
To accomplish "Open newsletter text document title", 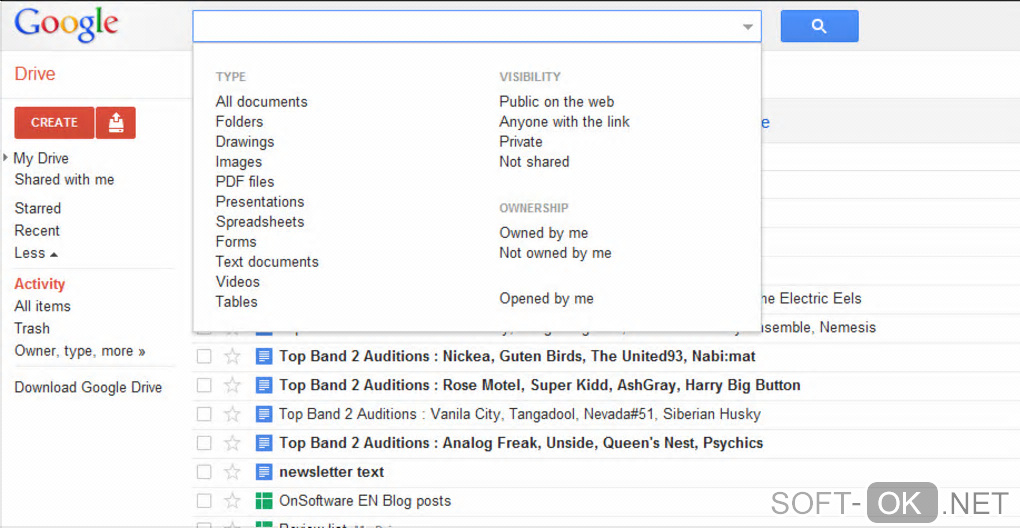I will coord(332,472).
